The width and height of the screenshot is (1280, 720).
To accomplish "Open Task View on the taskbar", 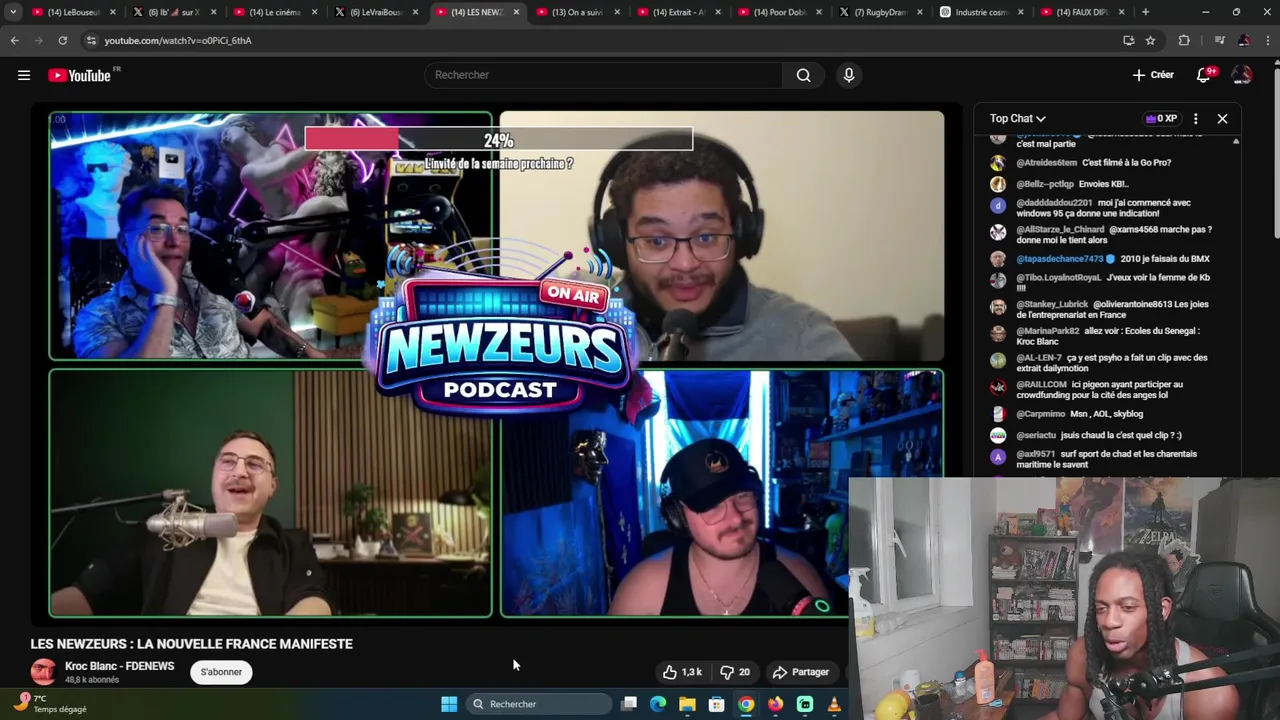I will tap(629, 704).
